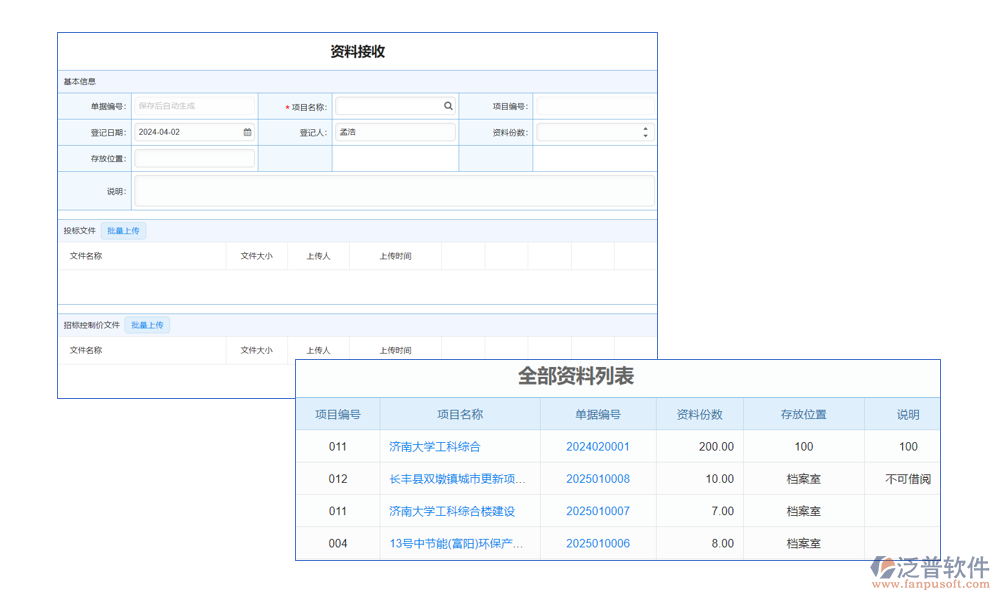Select the 登记人 field containing 孟浩

coord(395,132)
